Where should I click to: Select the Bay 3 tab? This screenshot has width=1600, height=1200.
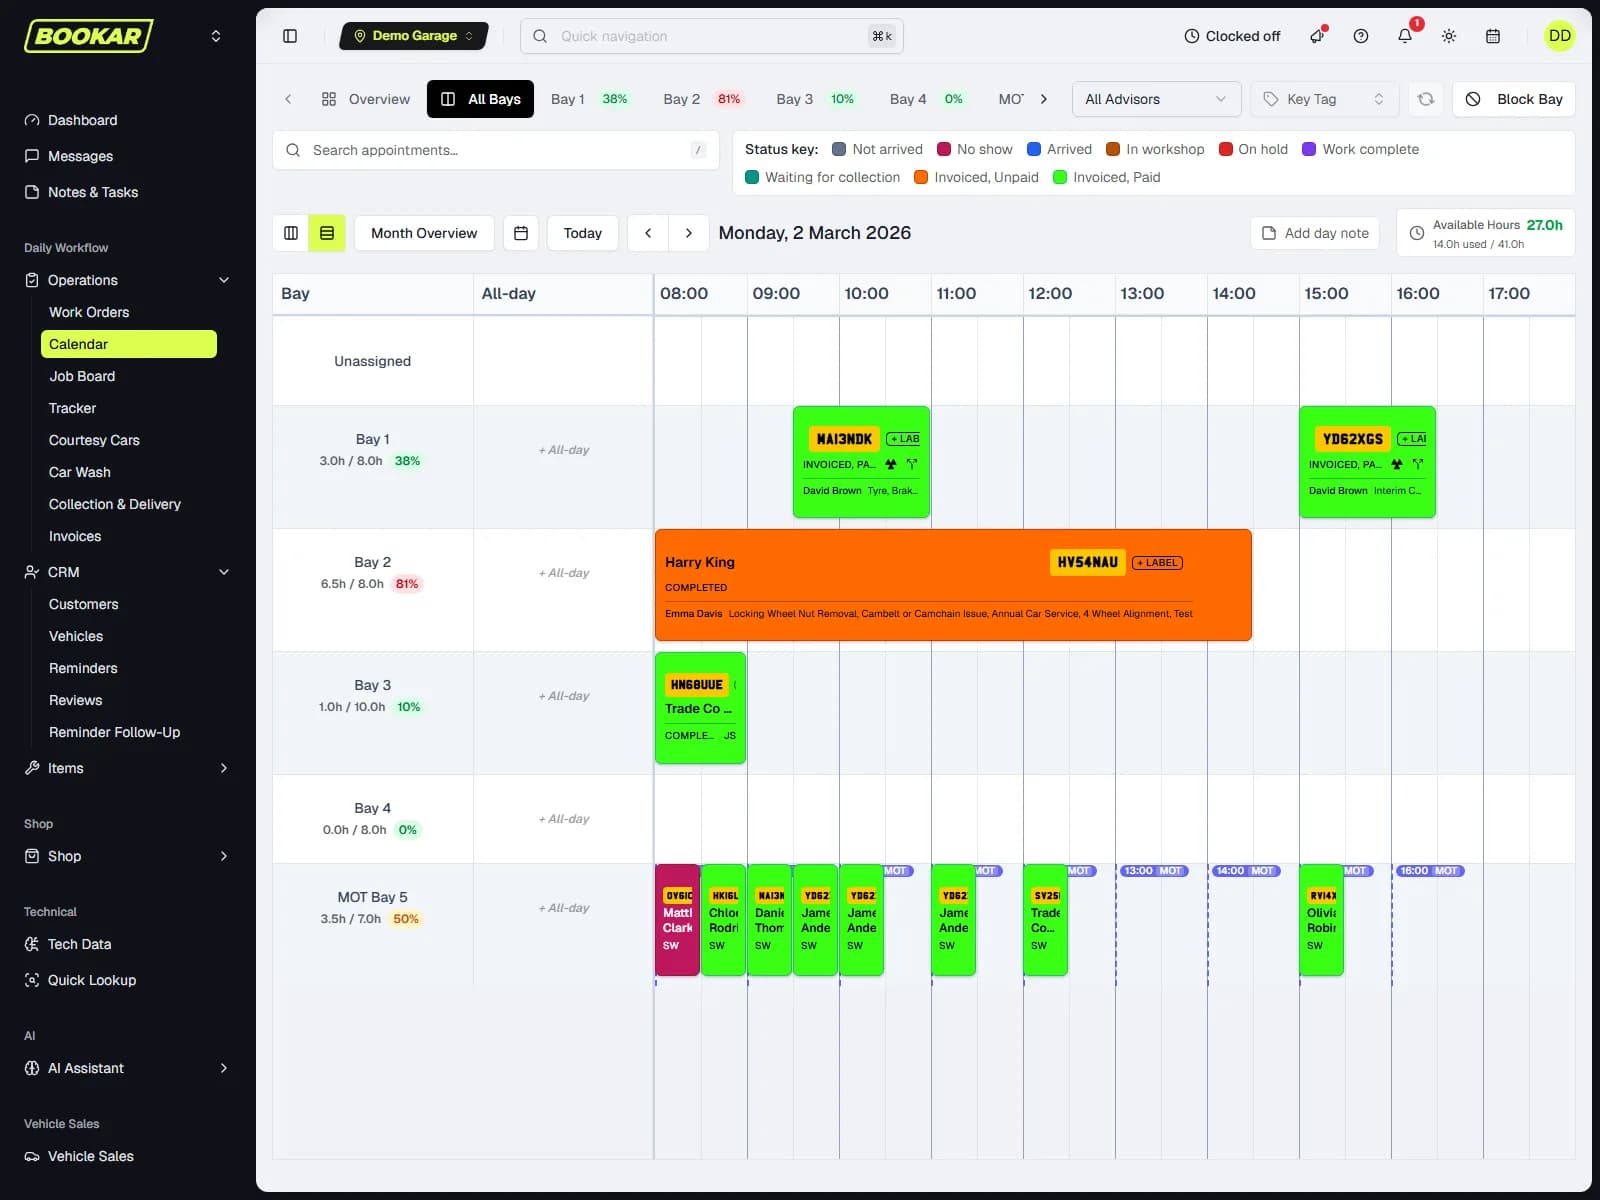[x=815, y=99]
